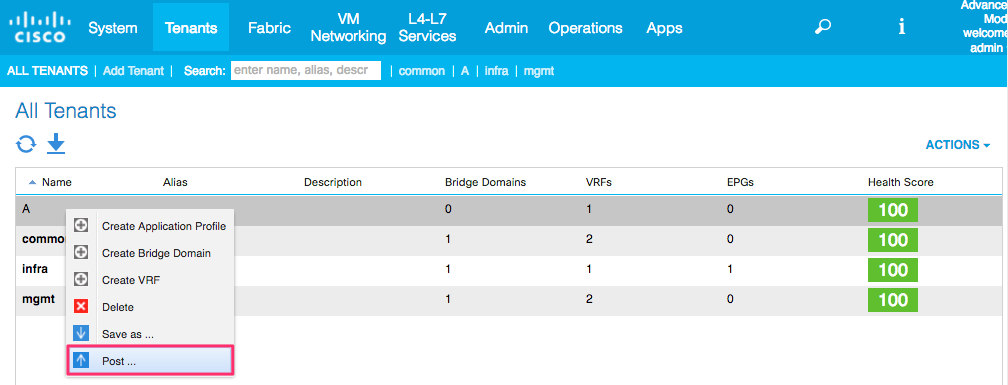Image resolution: width=1008 pixels, height=385 pixels.
Task: Open tenant A shortcut link
Action: pos(465,71)
